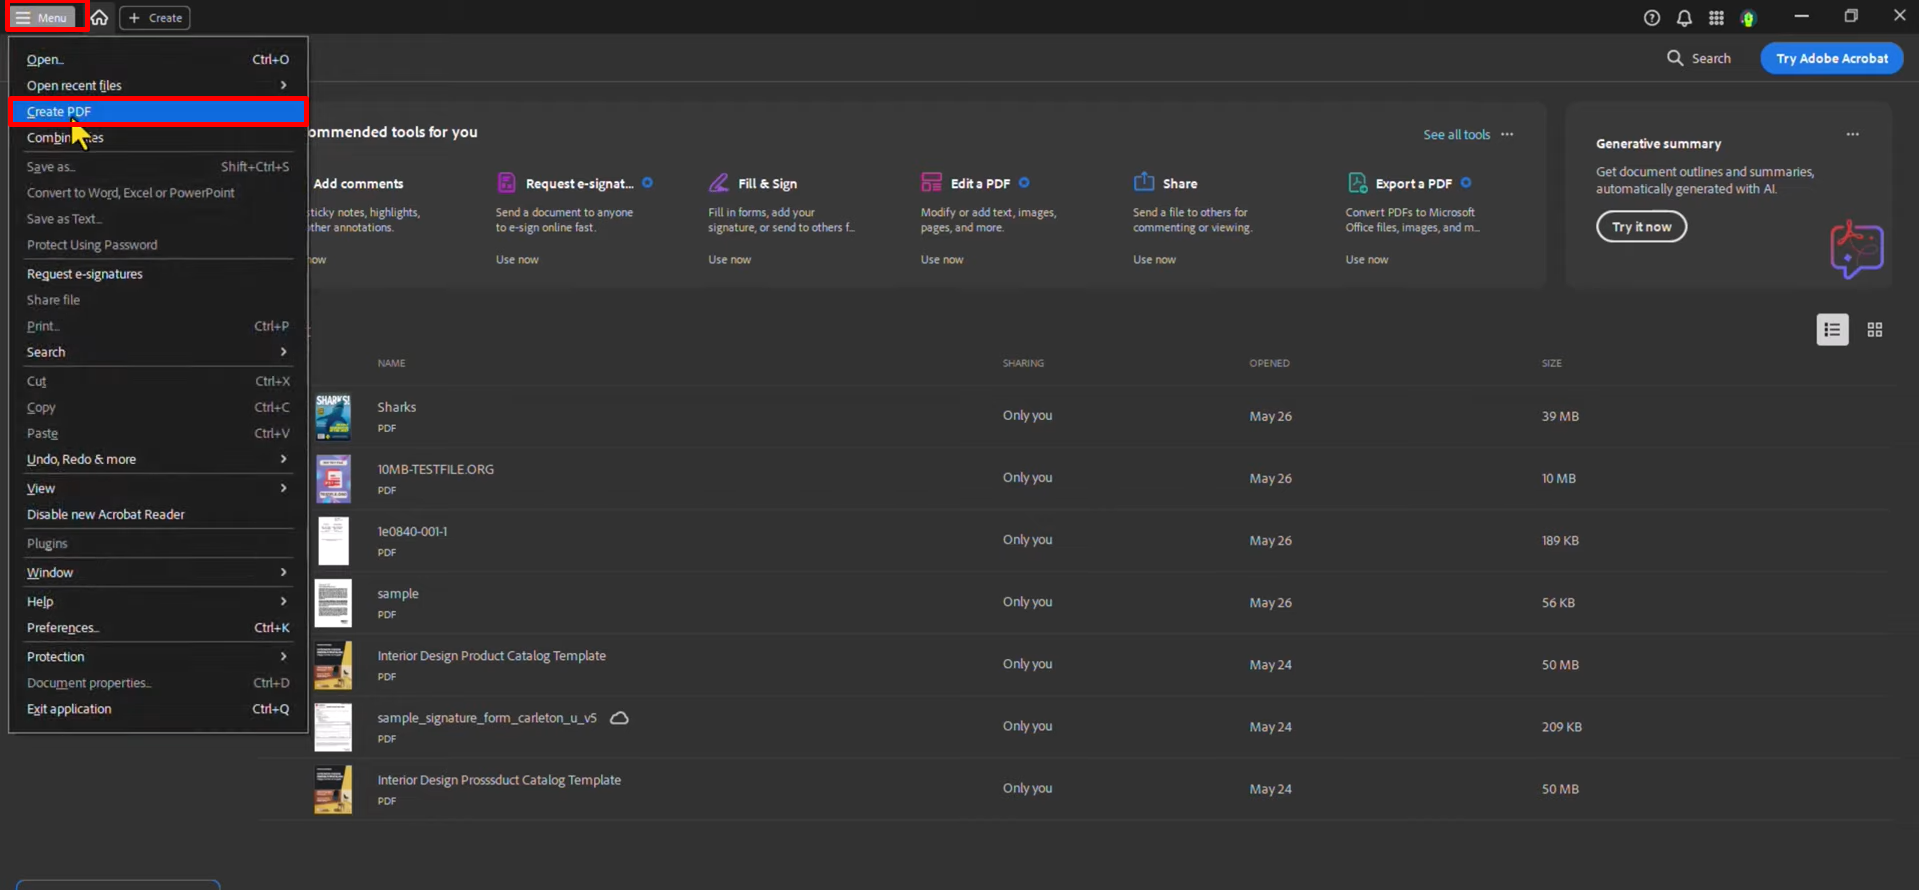Open the apps grid icon
The image size is (1919, 890).
[1716, 18]
